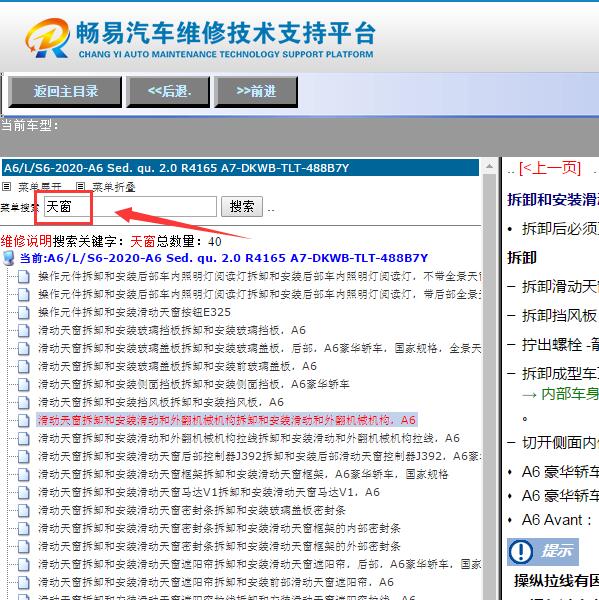The image size is (599, 600).
Task: Click the document icon for 机械机构拉线，A6 row
Action: [x=23, y=438]
